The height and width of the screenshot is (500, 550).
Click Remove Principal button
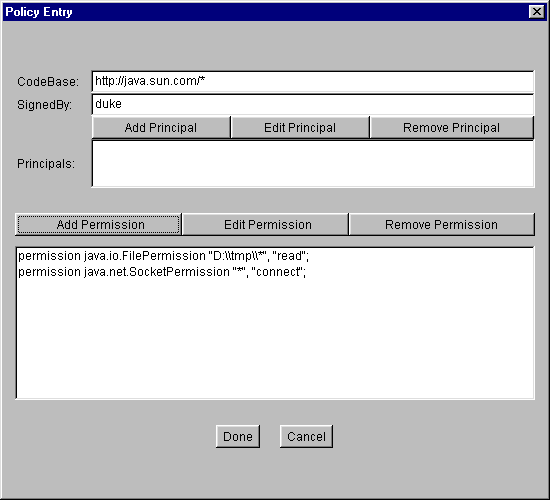(x=452, y=128)
